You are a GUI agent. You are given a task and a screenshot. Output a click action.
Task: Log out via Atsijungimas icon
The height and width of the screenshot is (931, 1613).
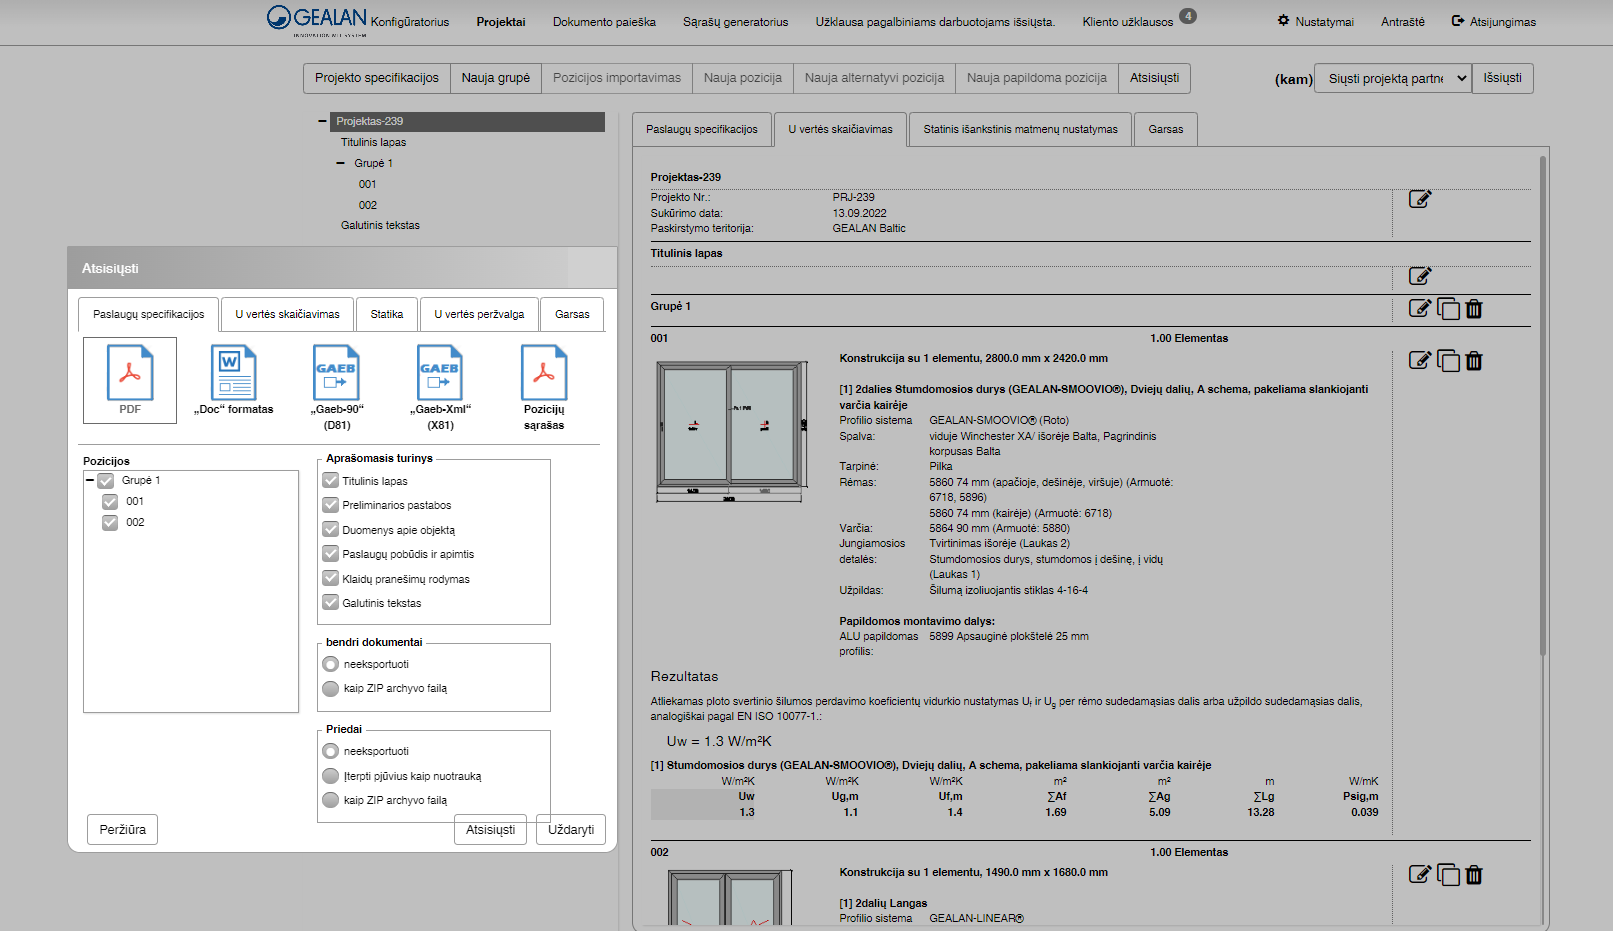click(x=1458, y=20)
